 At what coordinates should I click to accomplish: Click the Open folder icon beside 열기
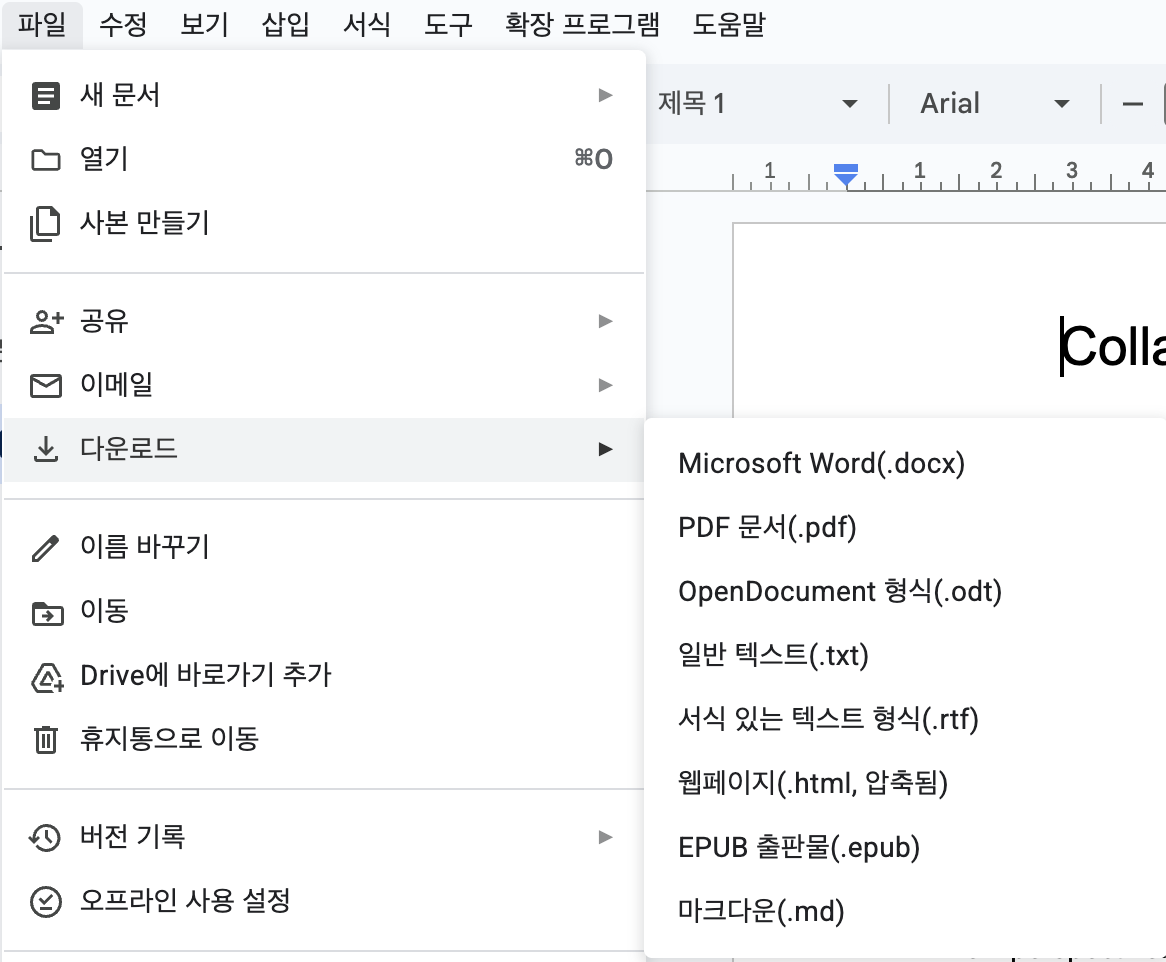tap(44, 159)
